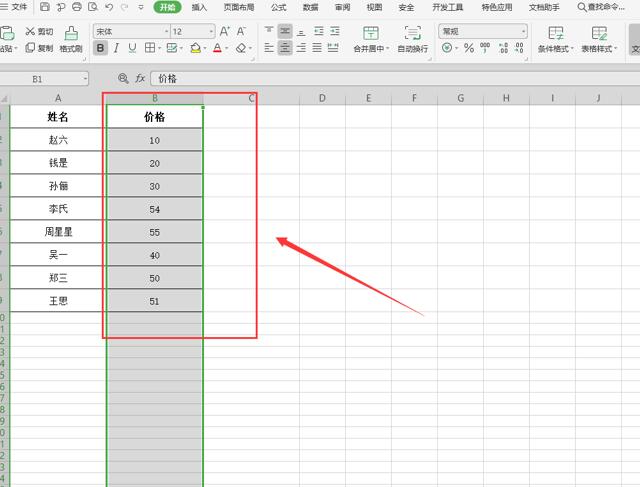The height and width of the screenshot is (487, 640).
Task: Select cell A2 containing 赵六
Action: pyautogui.click(x=58, y=140)
